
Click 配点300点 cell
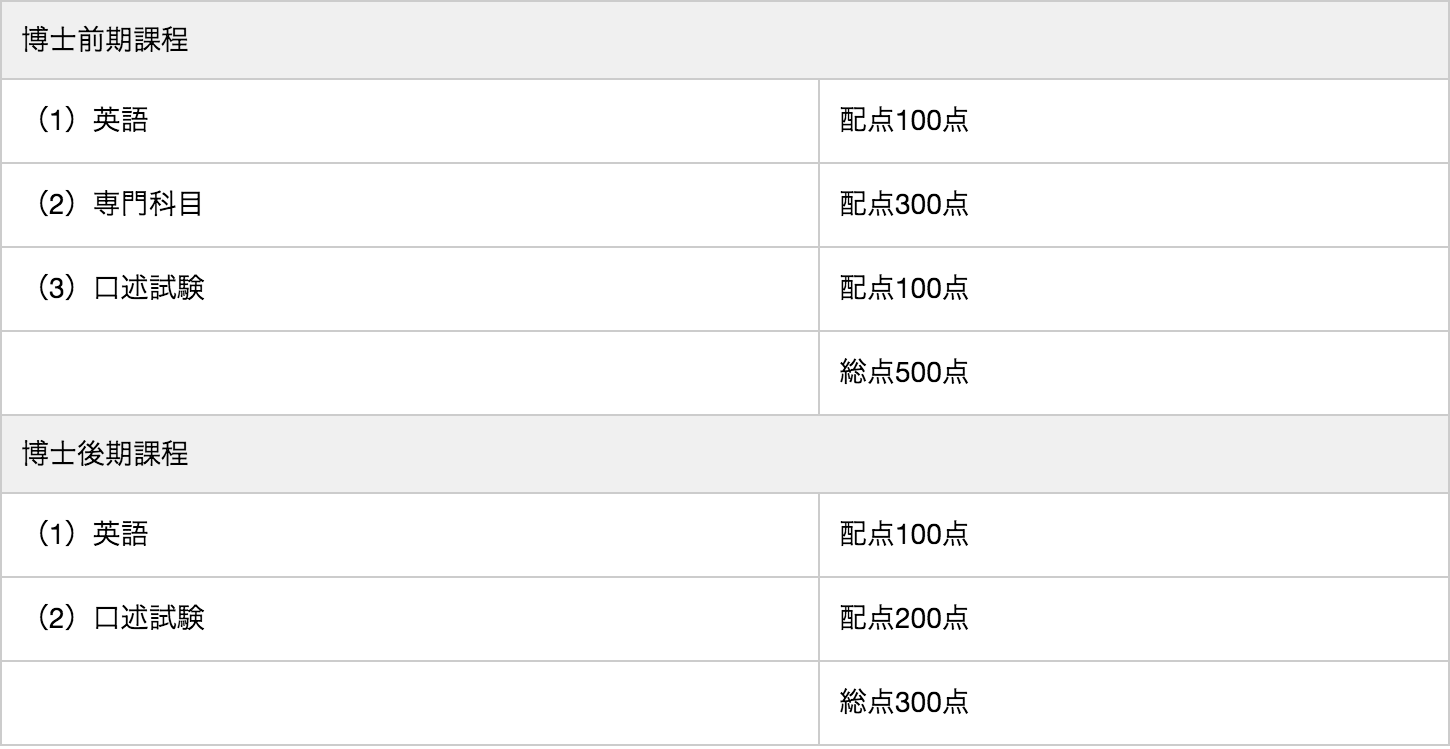[x=1134, y=205]
